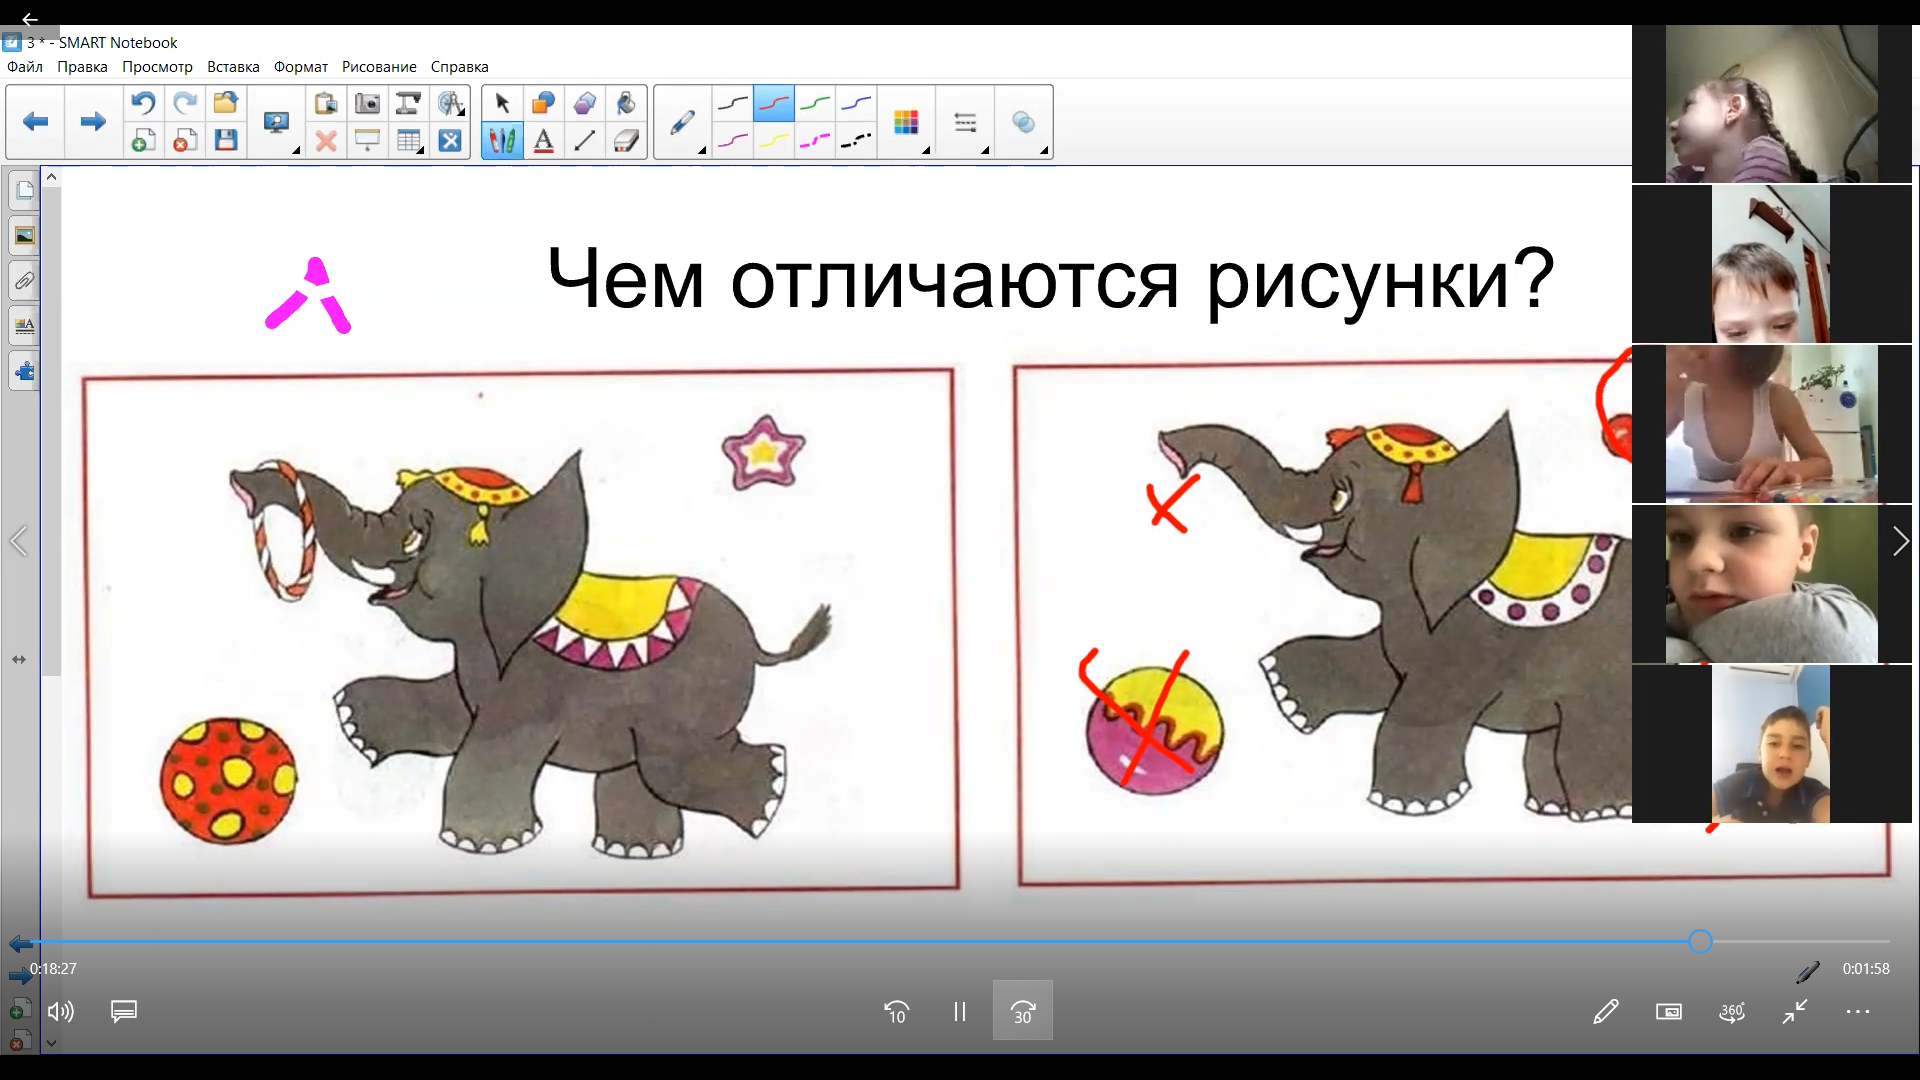Choose the Select arrow tool
1920x1080 pixels.
pos(502,103)
